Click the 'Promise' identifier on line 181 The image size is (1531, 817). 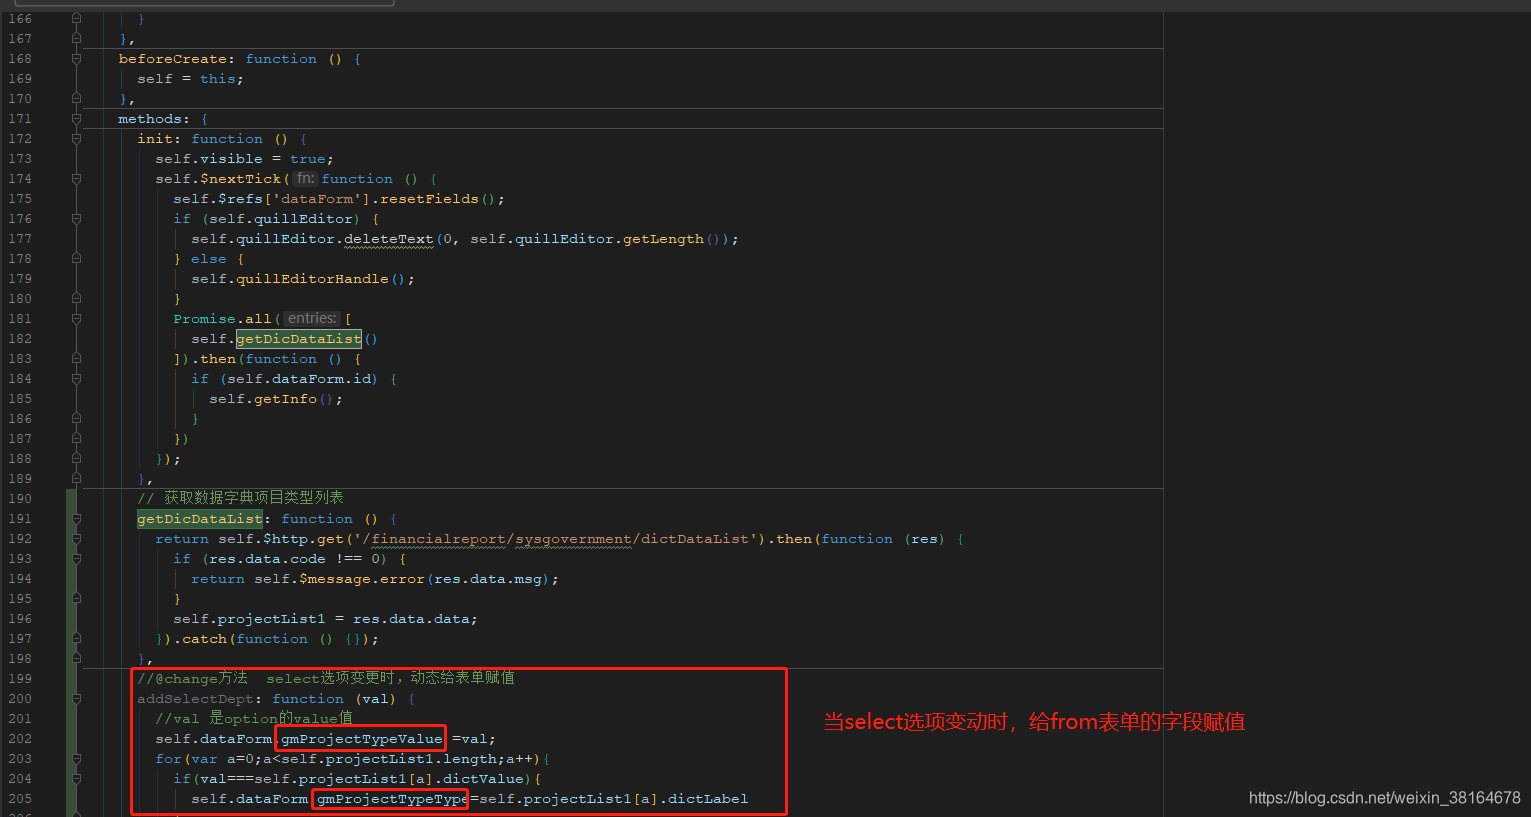[x=205, y=319]
